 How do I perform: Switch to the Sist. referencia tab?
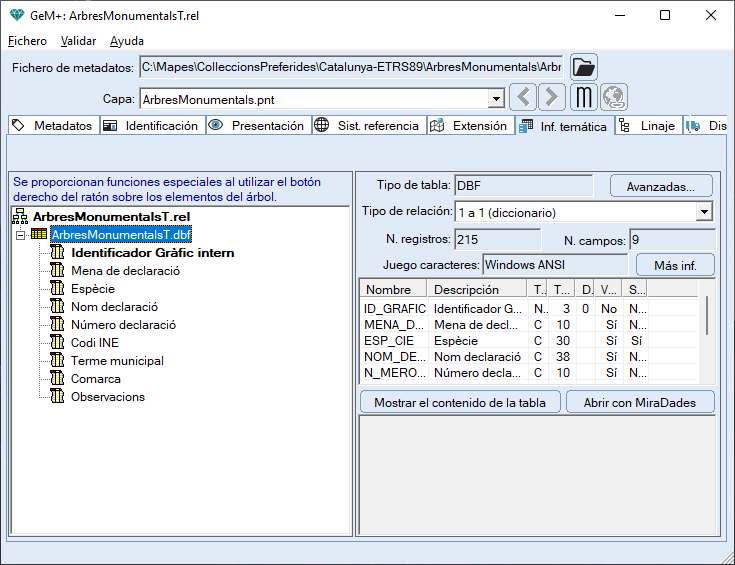(367, 126)
